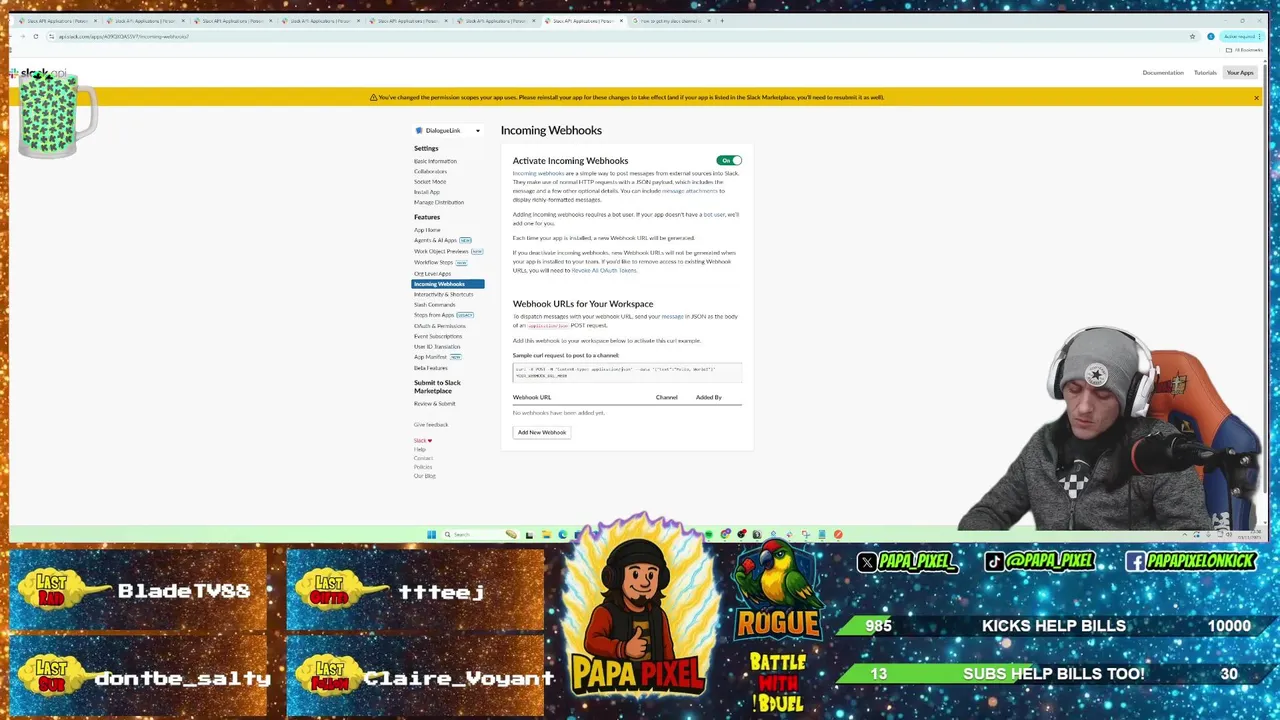This screenshot has width=1280, height=720.
Task: Click the Our Blog footer link
Action: point(425,476)
